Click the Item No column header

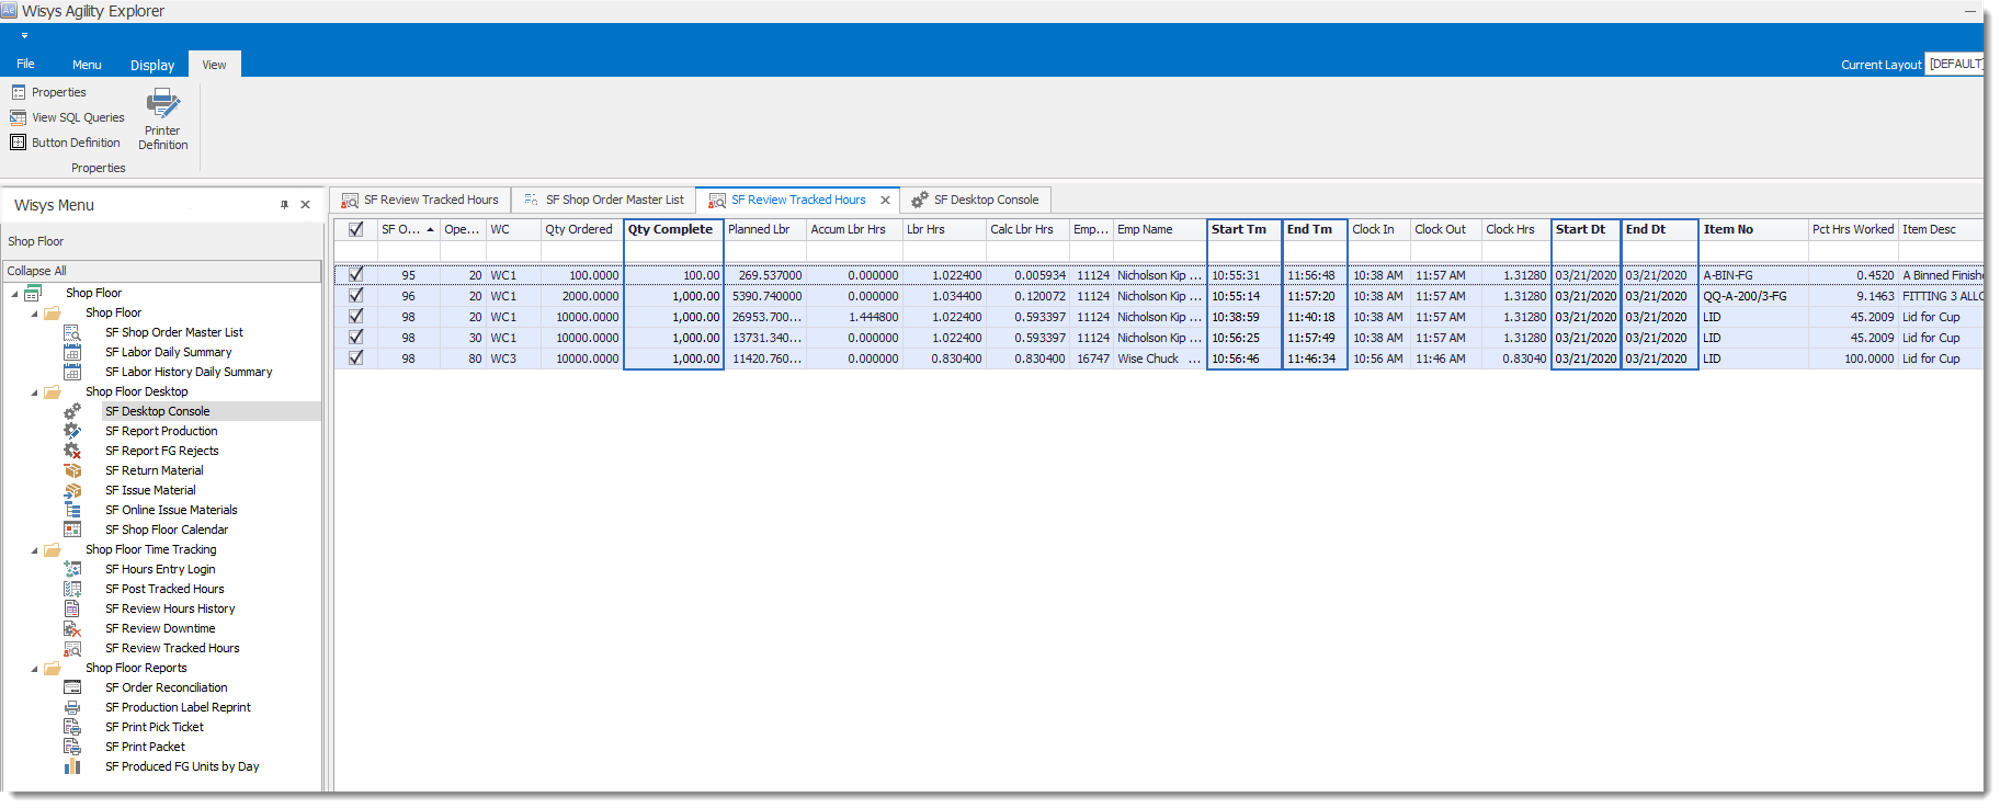1754,229
